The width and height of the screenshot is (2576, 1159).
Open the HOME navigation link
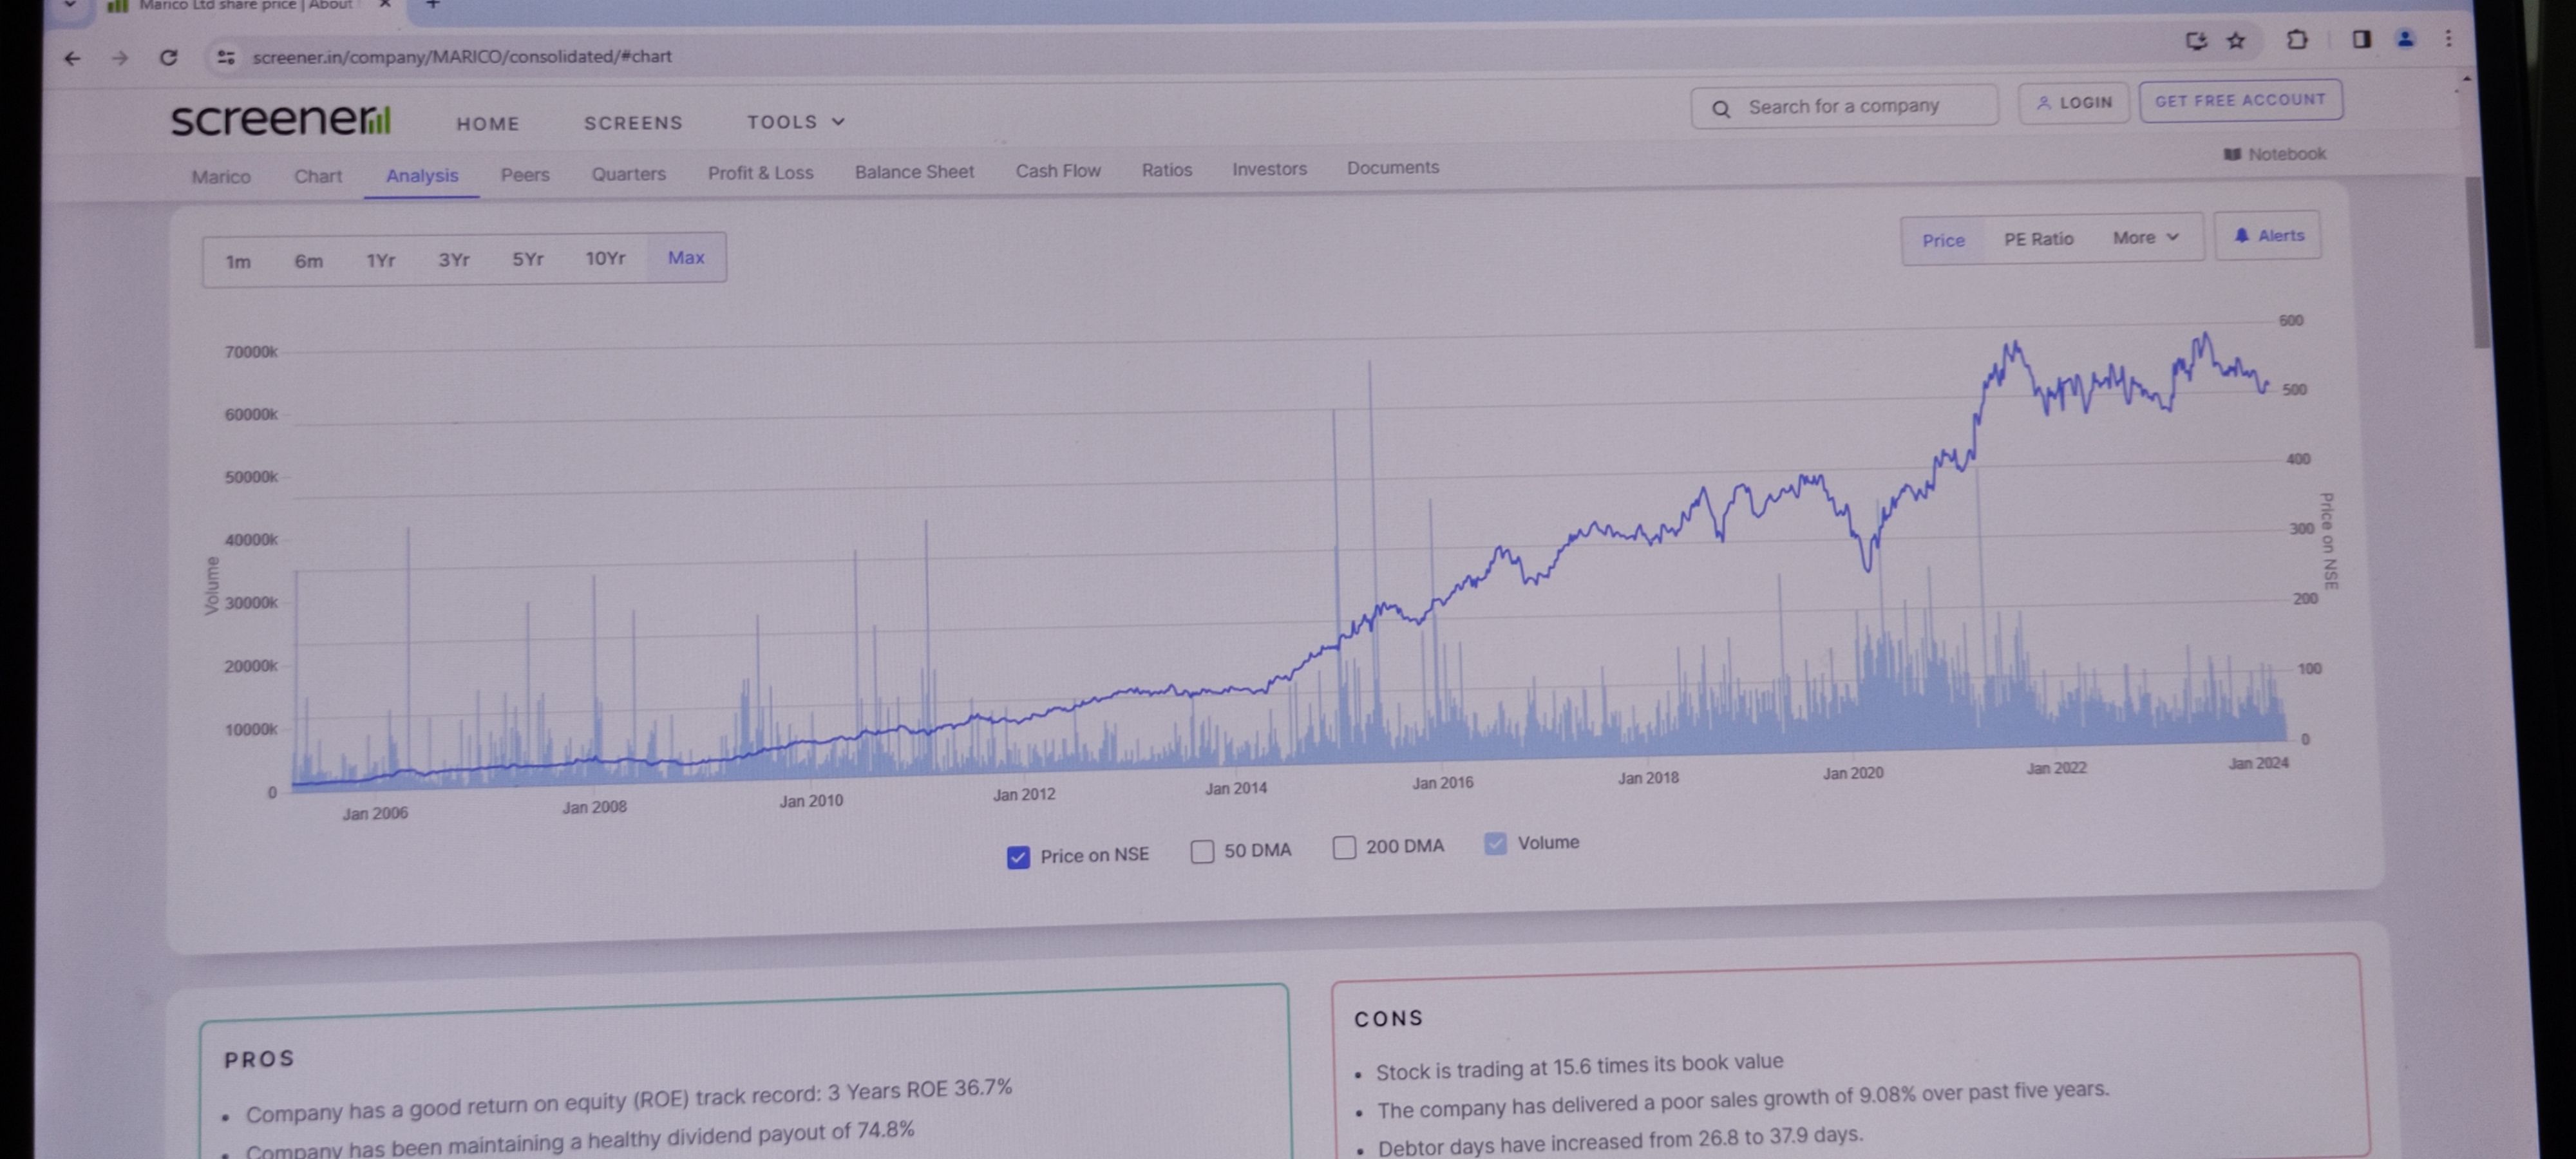[488, 124]
